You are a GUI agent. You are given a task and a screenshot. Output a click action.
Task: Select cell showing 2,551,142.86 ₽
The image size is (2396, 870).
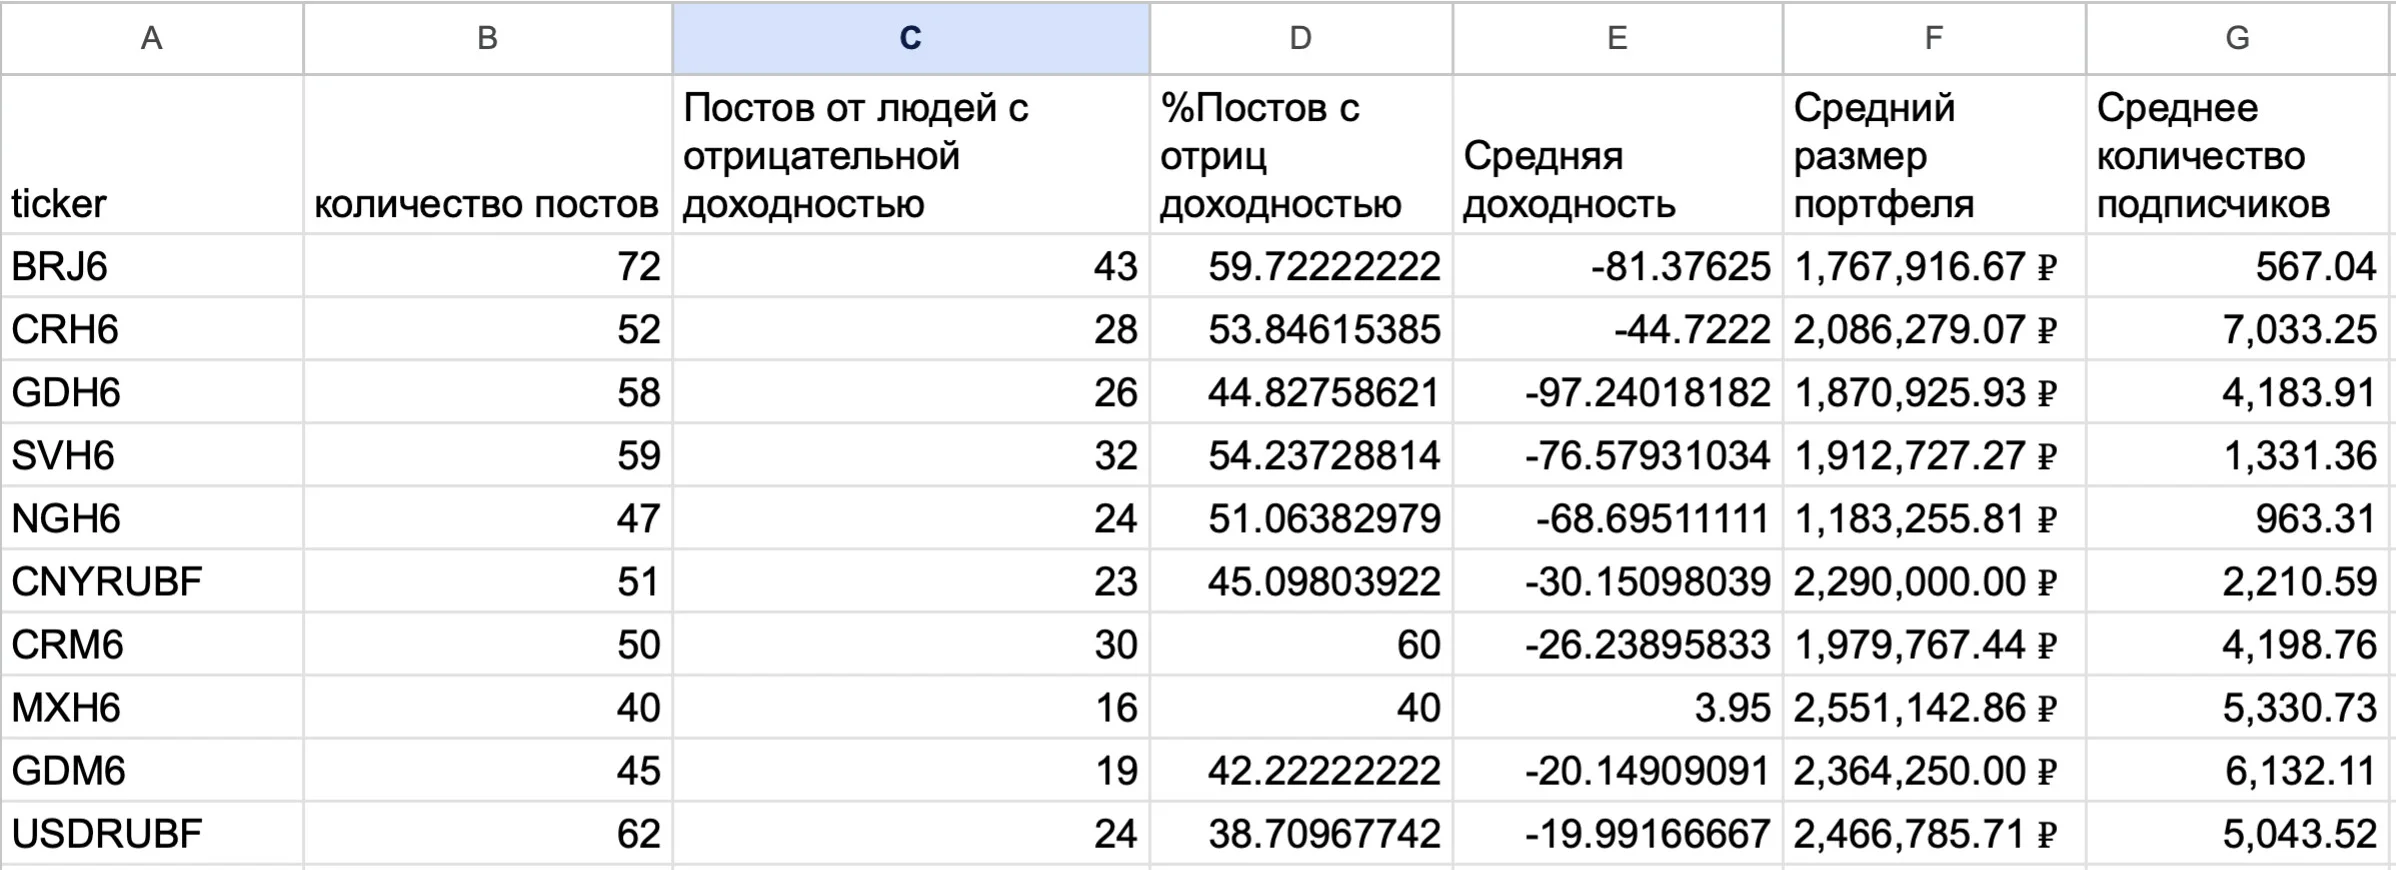1934,707
